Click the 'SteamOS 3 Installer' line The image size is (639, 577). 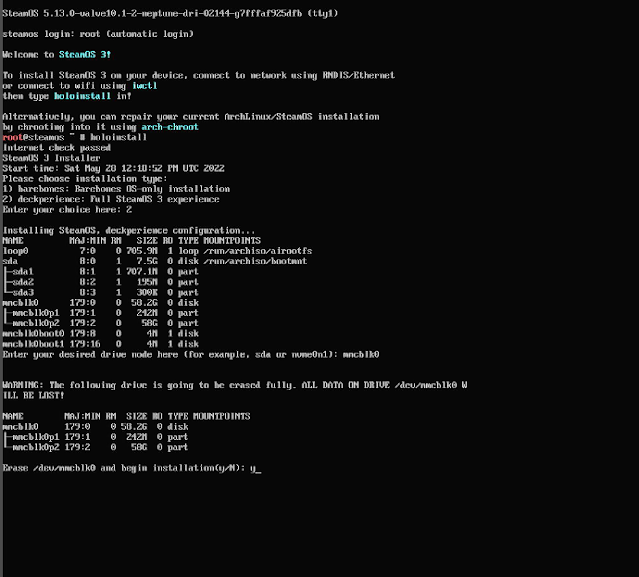(x=51, y=158)
